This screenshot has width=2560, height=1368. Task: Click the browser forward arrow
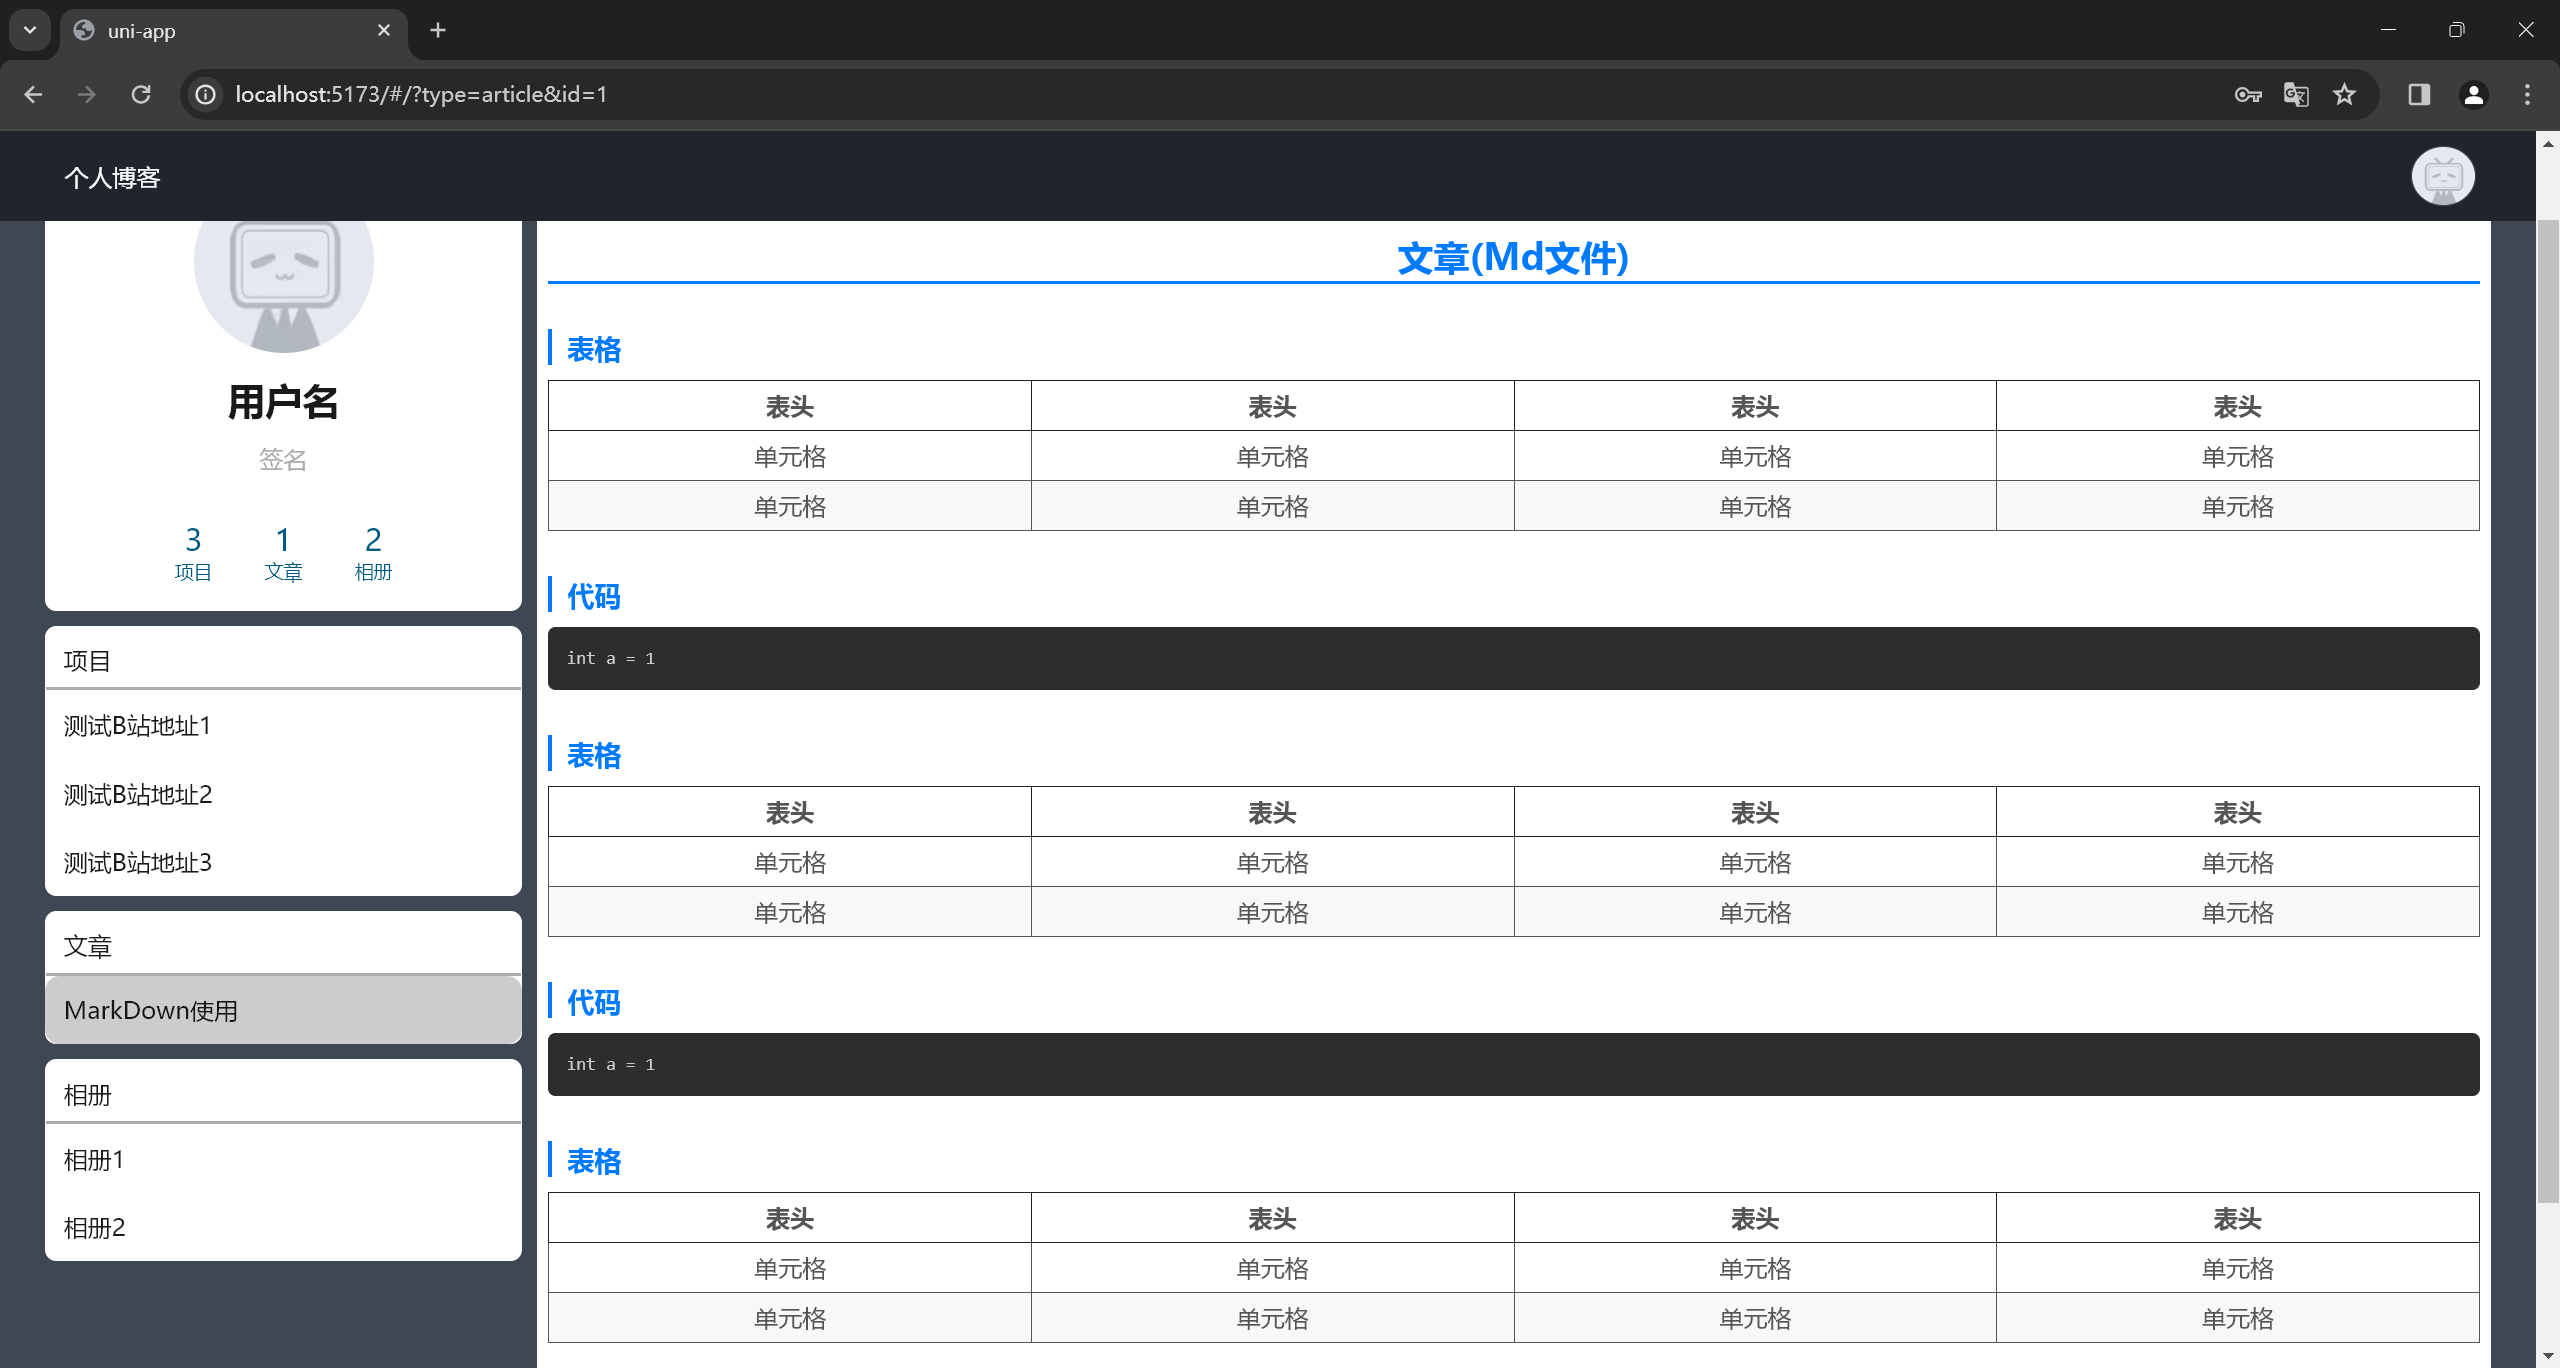coord(87,94)
